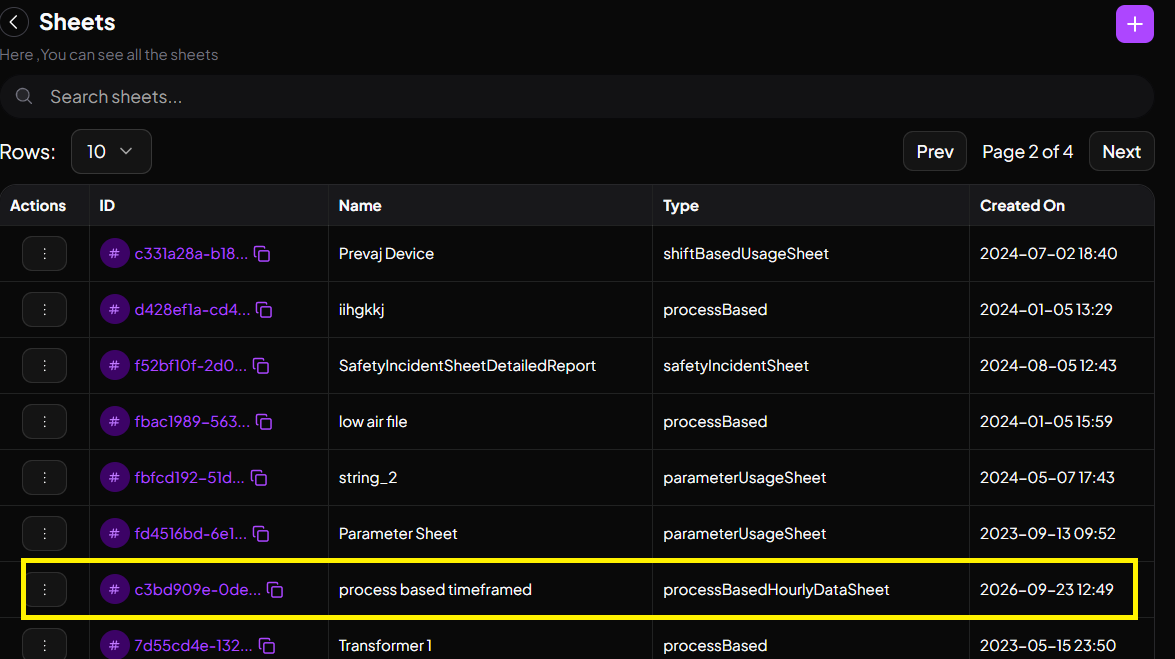The width and height of the screenshot is (1175, 659).
Task: Copy the ID fbfcd192-51d...
Action: point(259,478)
